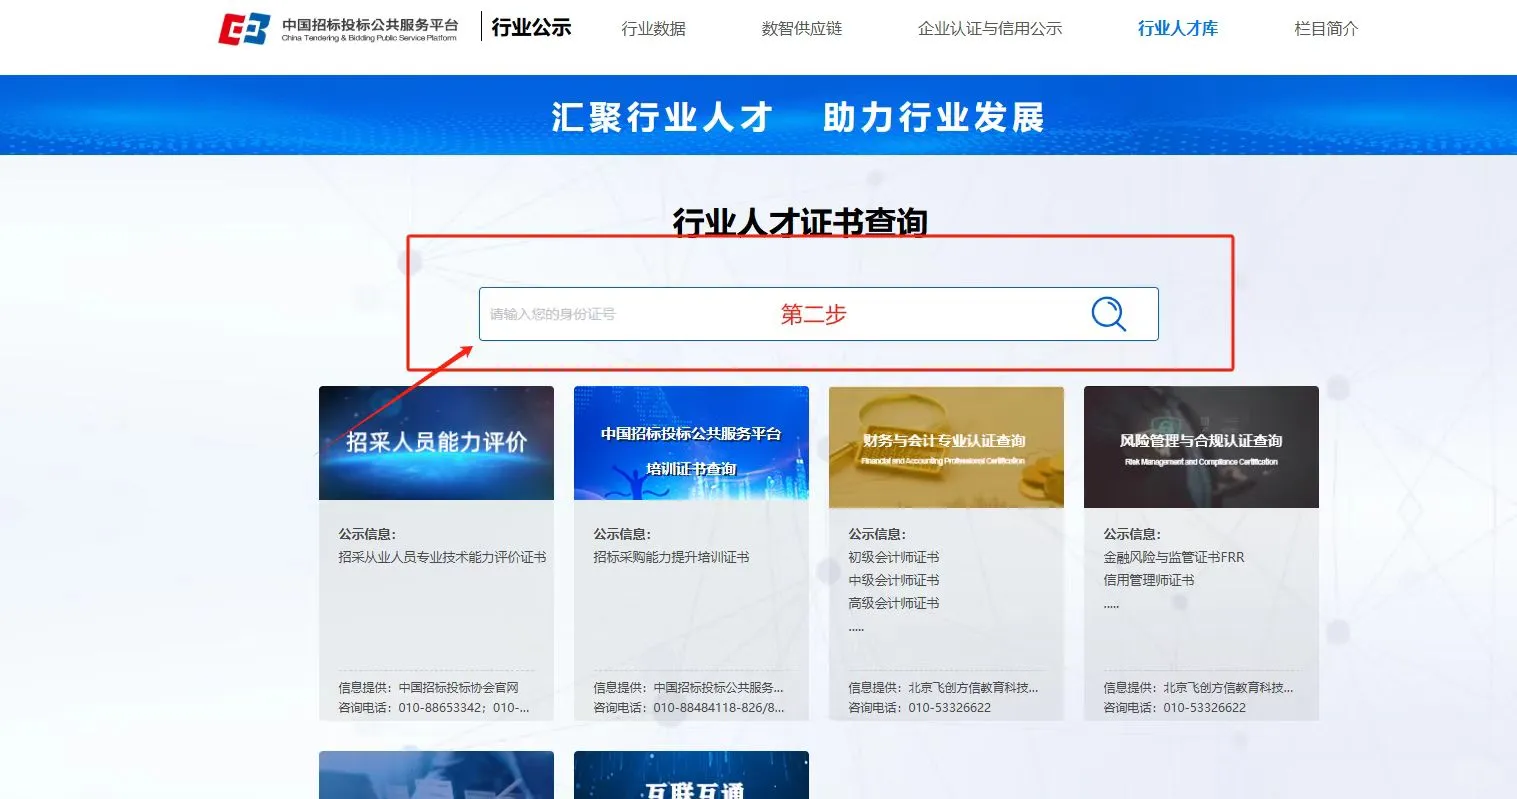The image size is (1517, 799).
Task: Click the bottom-left partial card image
Action: coord(436,775)
